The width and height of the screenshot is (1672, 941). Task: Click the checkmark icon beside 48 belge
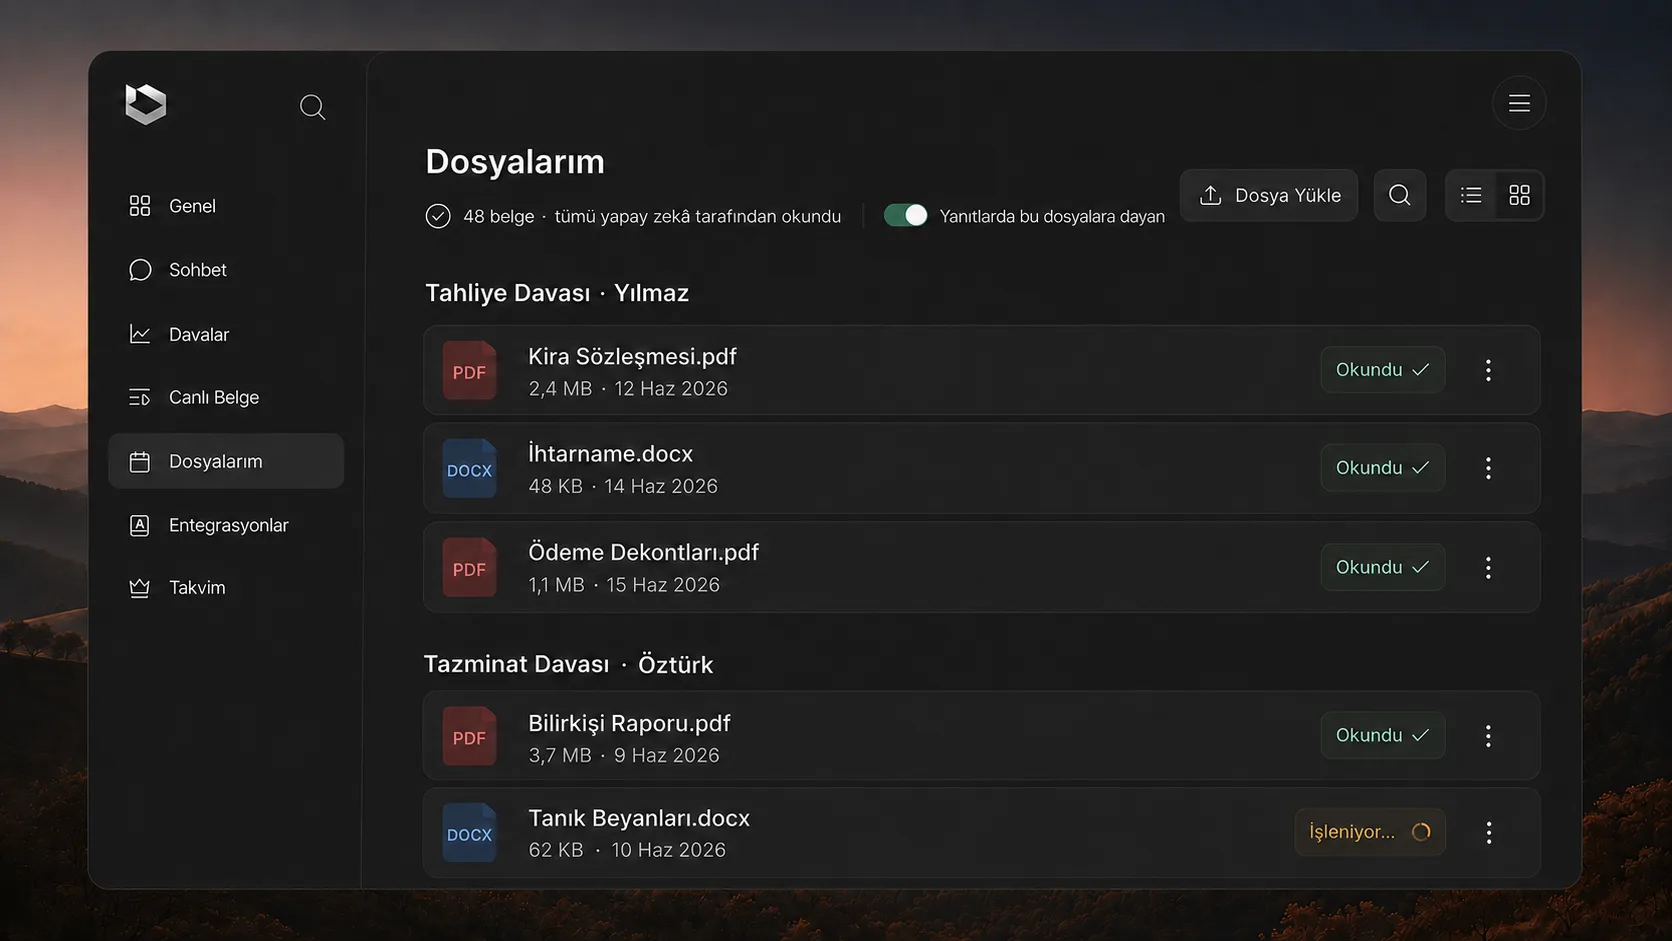click(x=438, y=216)
